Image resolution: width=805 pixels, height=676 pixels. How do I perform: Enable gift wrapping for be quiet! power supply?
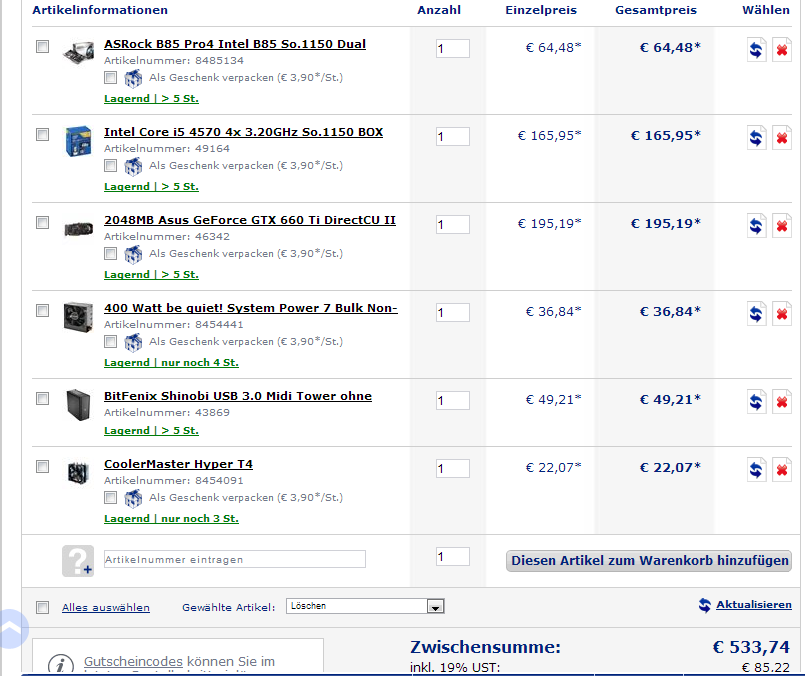[x=110, y=341]
